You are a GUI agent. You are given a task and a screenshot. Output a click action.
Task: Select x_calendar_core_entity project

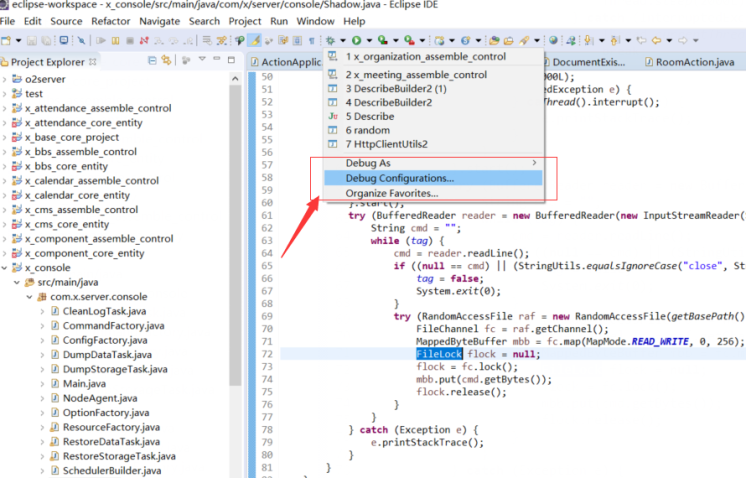click(77, 195)
